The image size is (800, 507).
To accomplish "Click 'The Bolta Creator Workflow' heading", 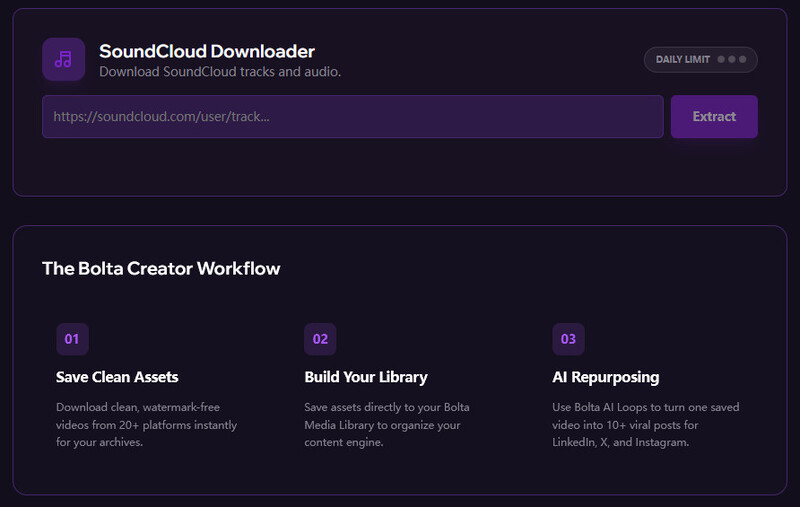I will tap(161, 269).
